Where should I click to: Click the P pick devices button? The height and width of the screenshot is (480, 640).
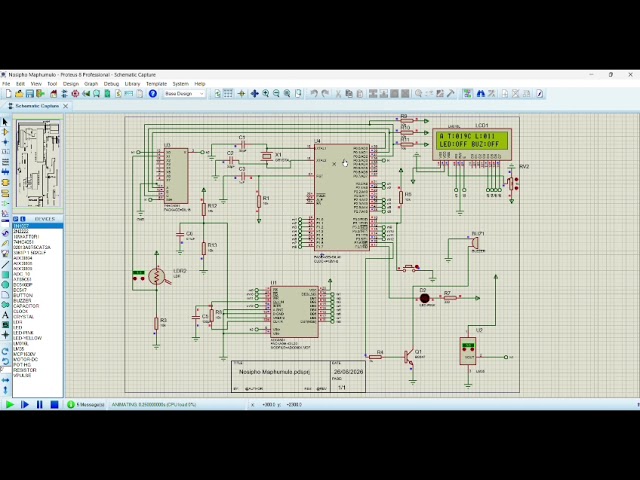(16, 219)
